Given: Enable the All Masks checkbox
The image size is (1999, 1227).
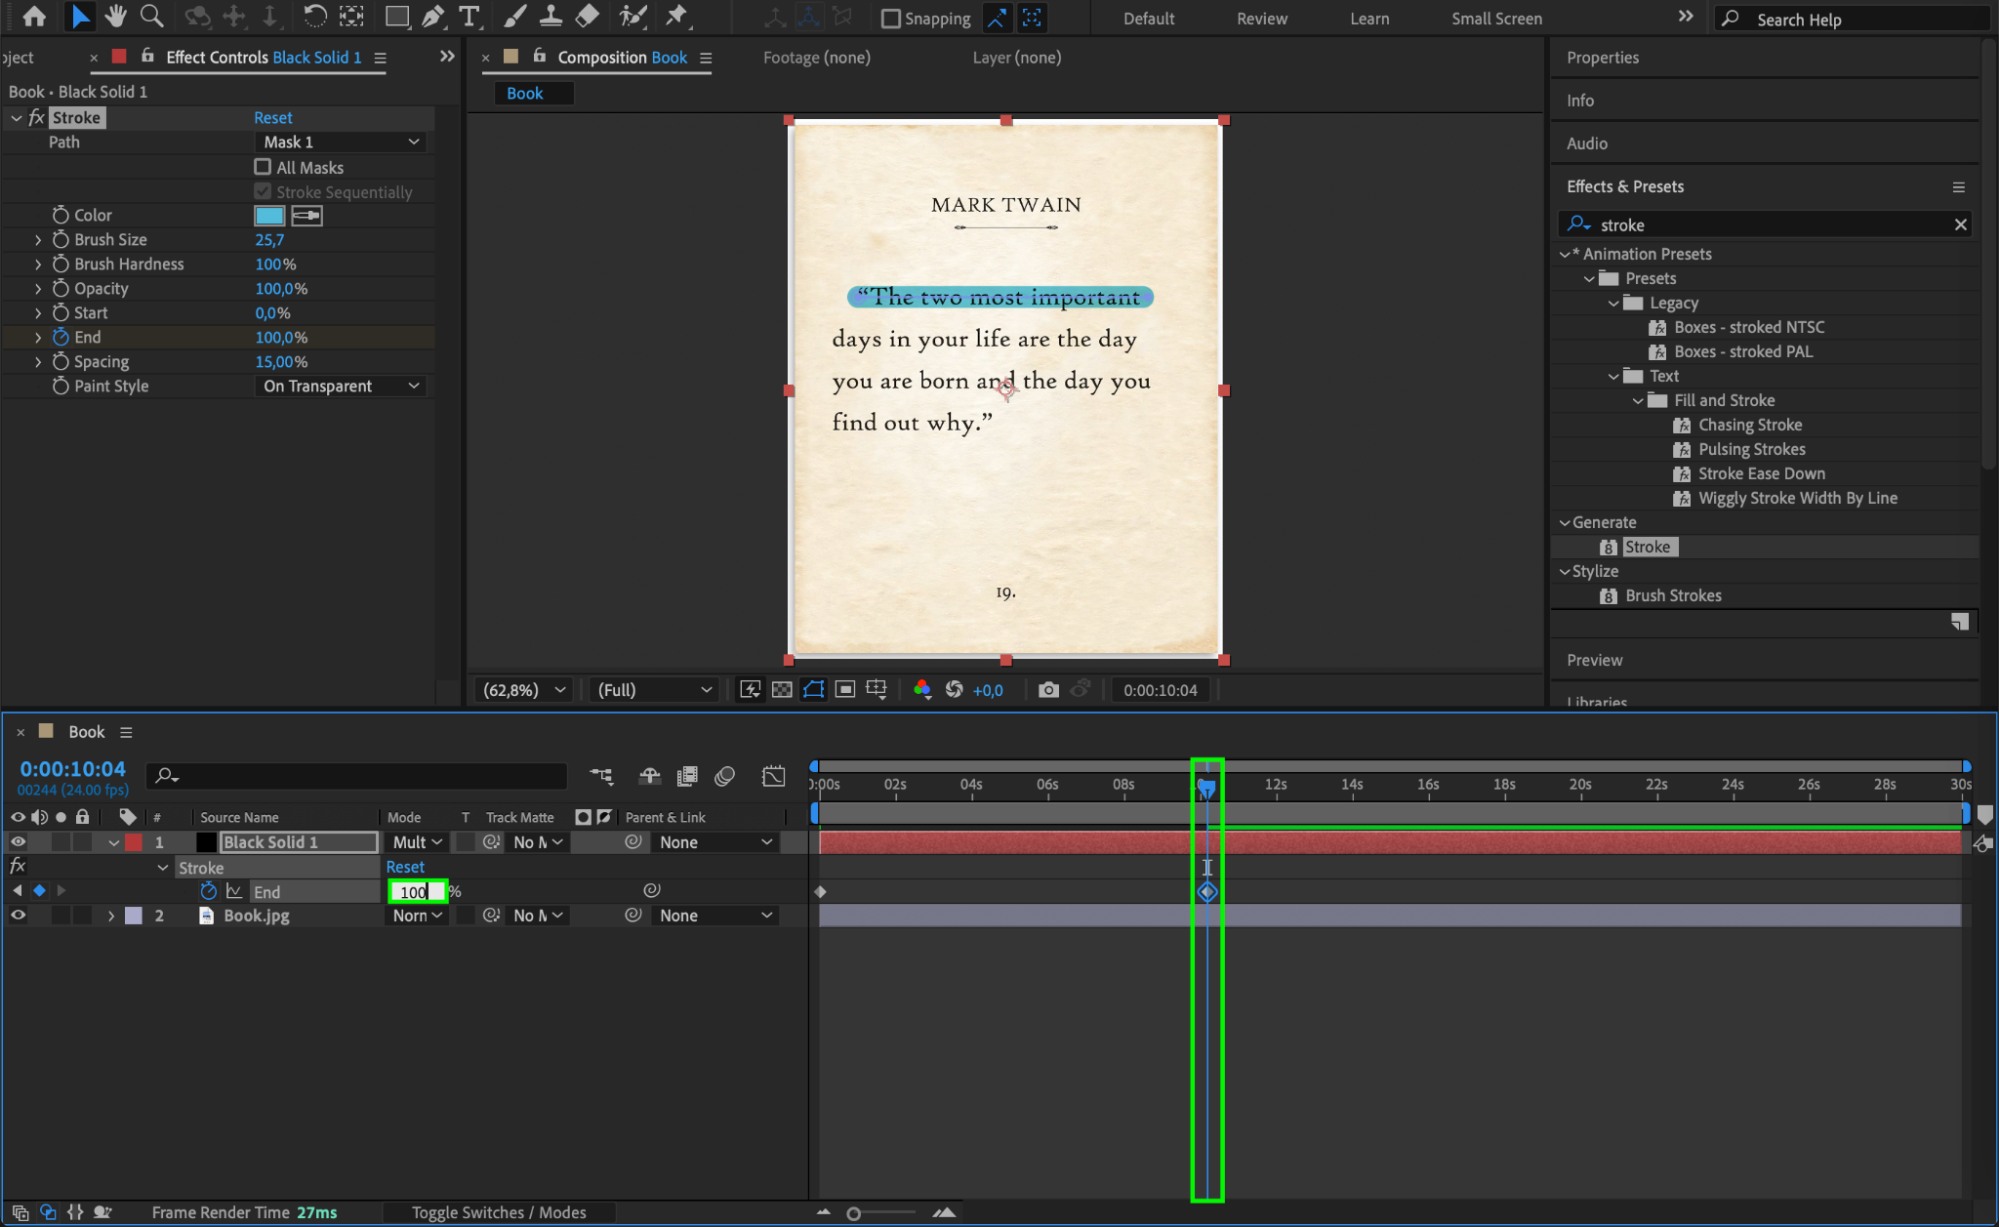Looking at the screenshot, I should tap(263, 167).
